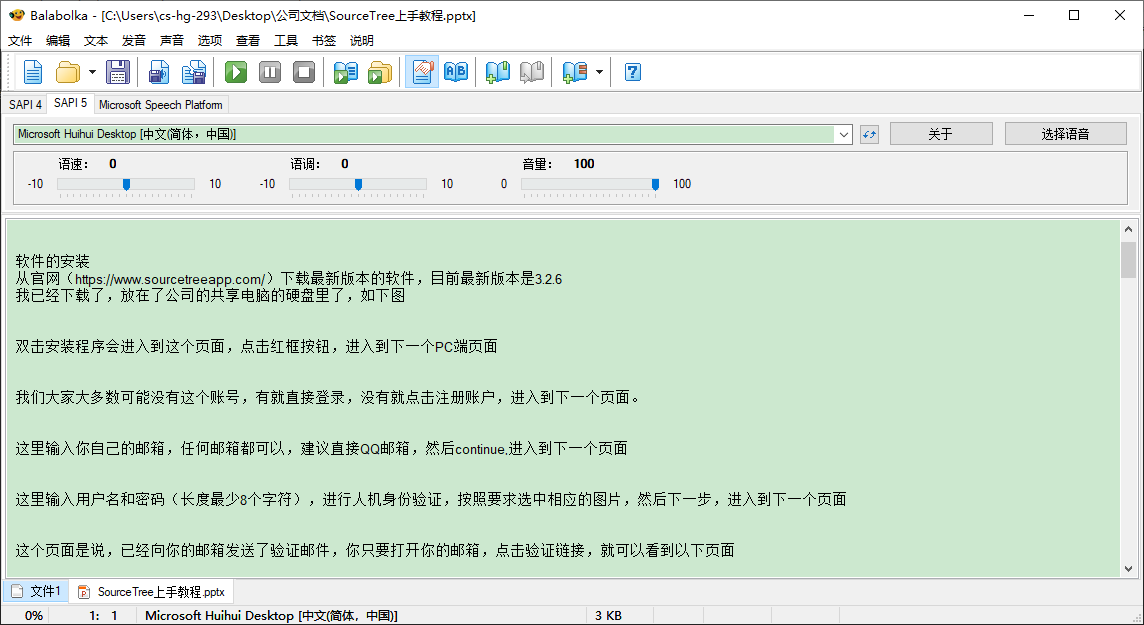The width and height of the screenshot is (1144, 625).
Task: Expand the named bookmarks dropdown arrow
Action: [x=599, y=72]
